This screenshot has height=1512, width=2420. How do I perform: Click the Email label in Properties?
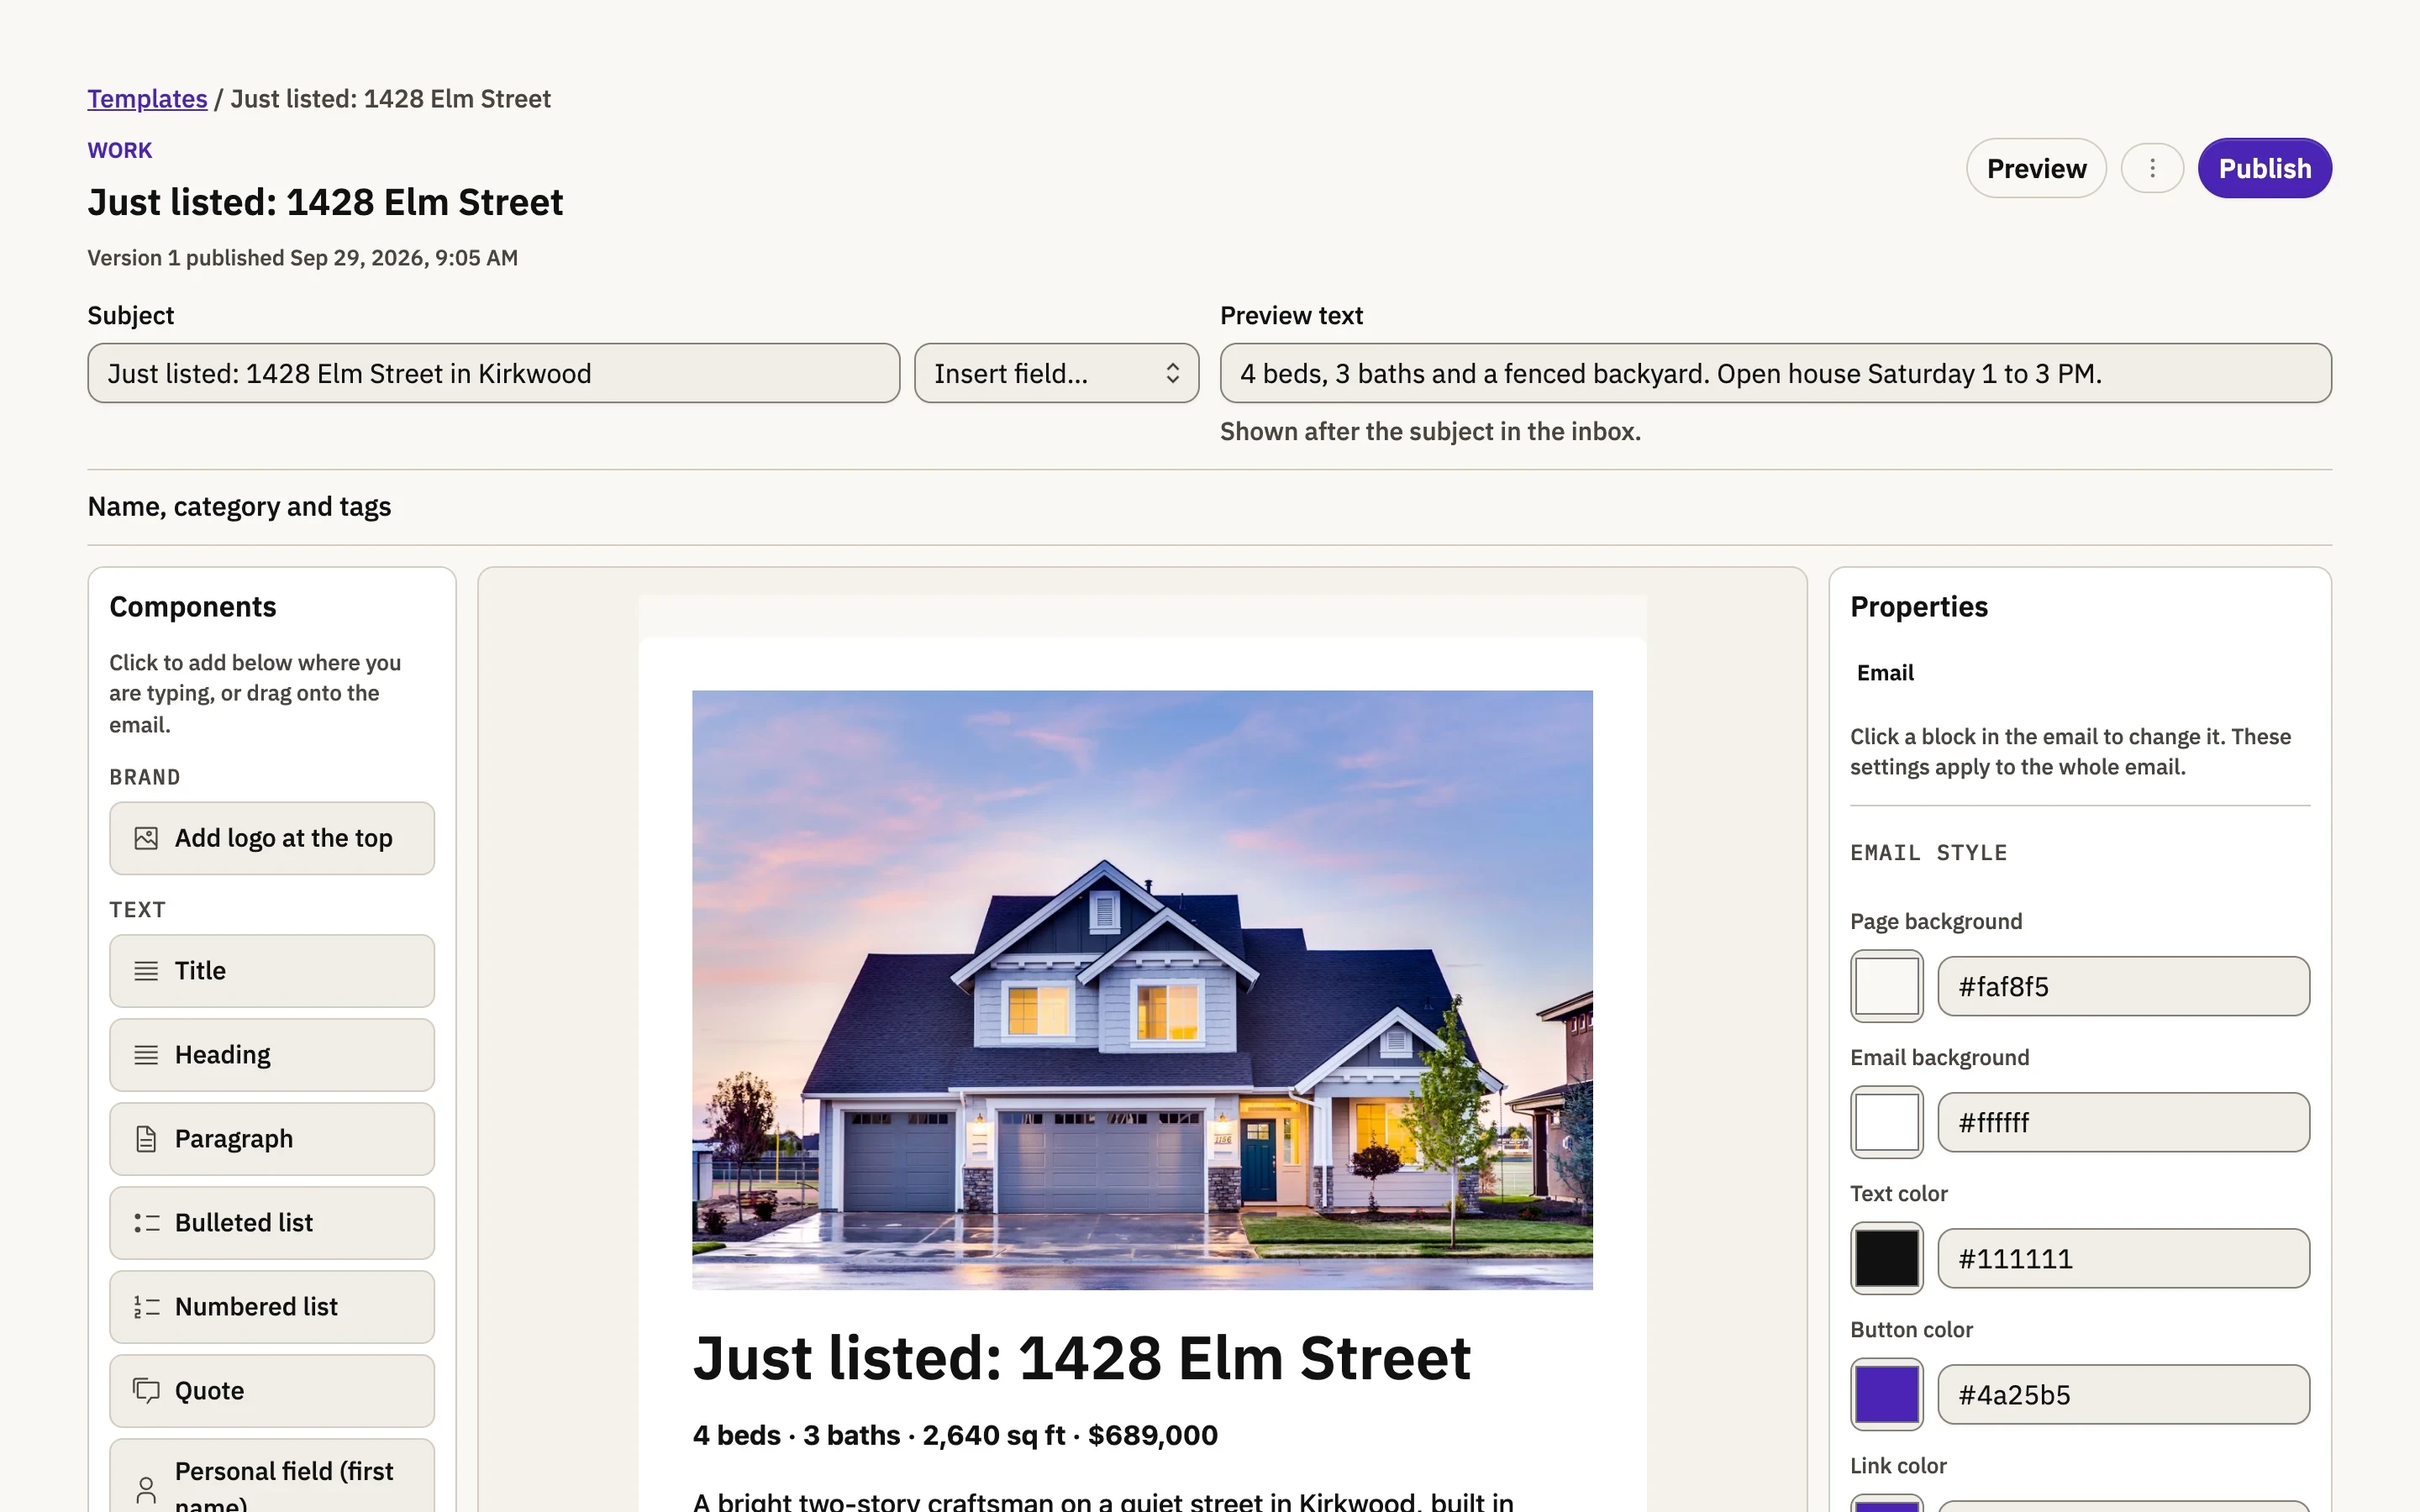tap(1885, 673)
